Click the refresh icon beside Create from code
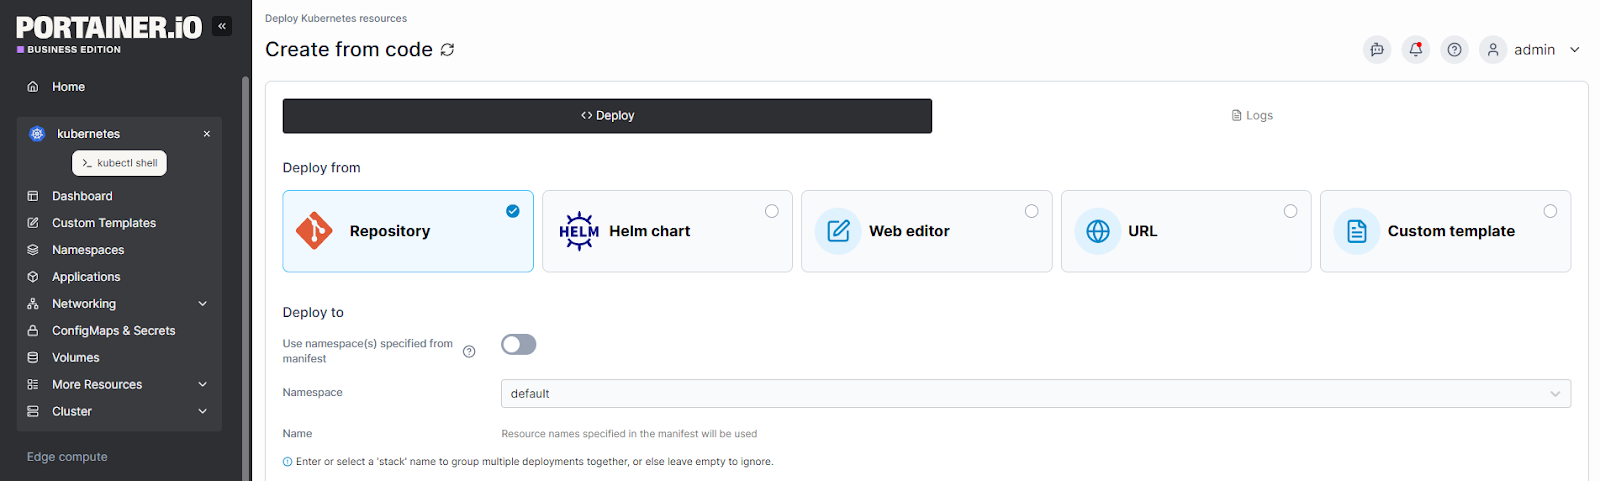Screen dimensions: 1600x481 [x=448, y=49]
